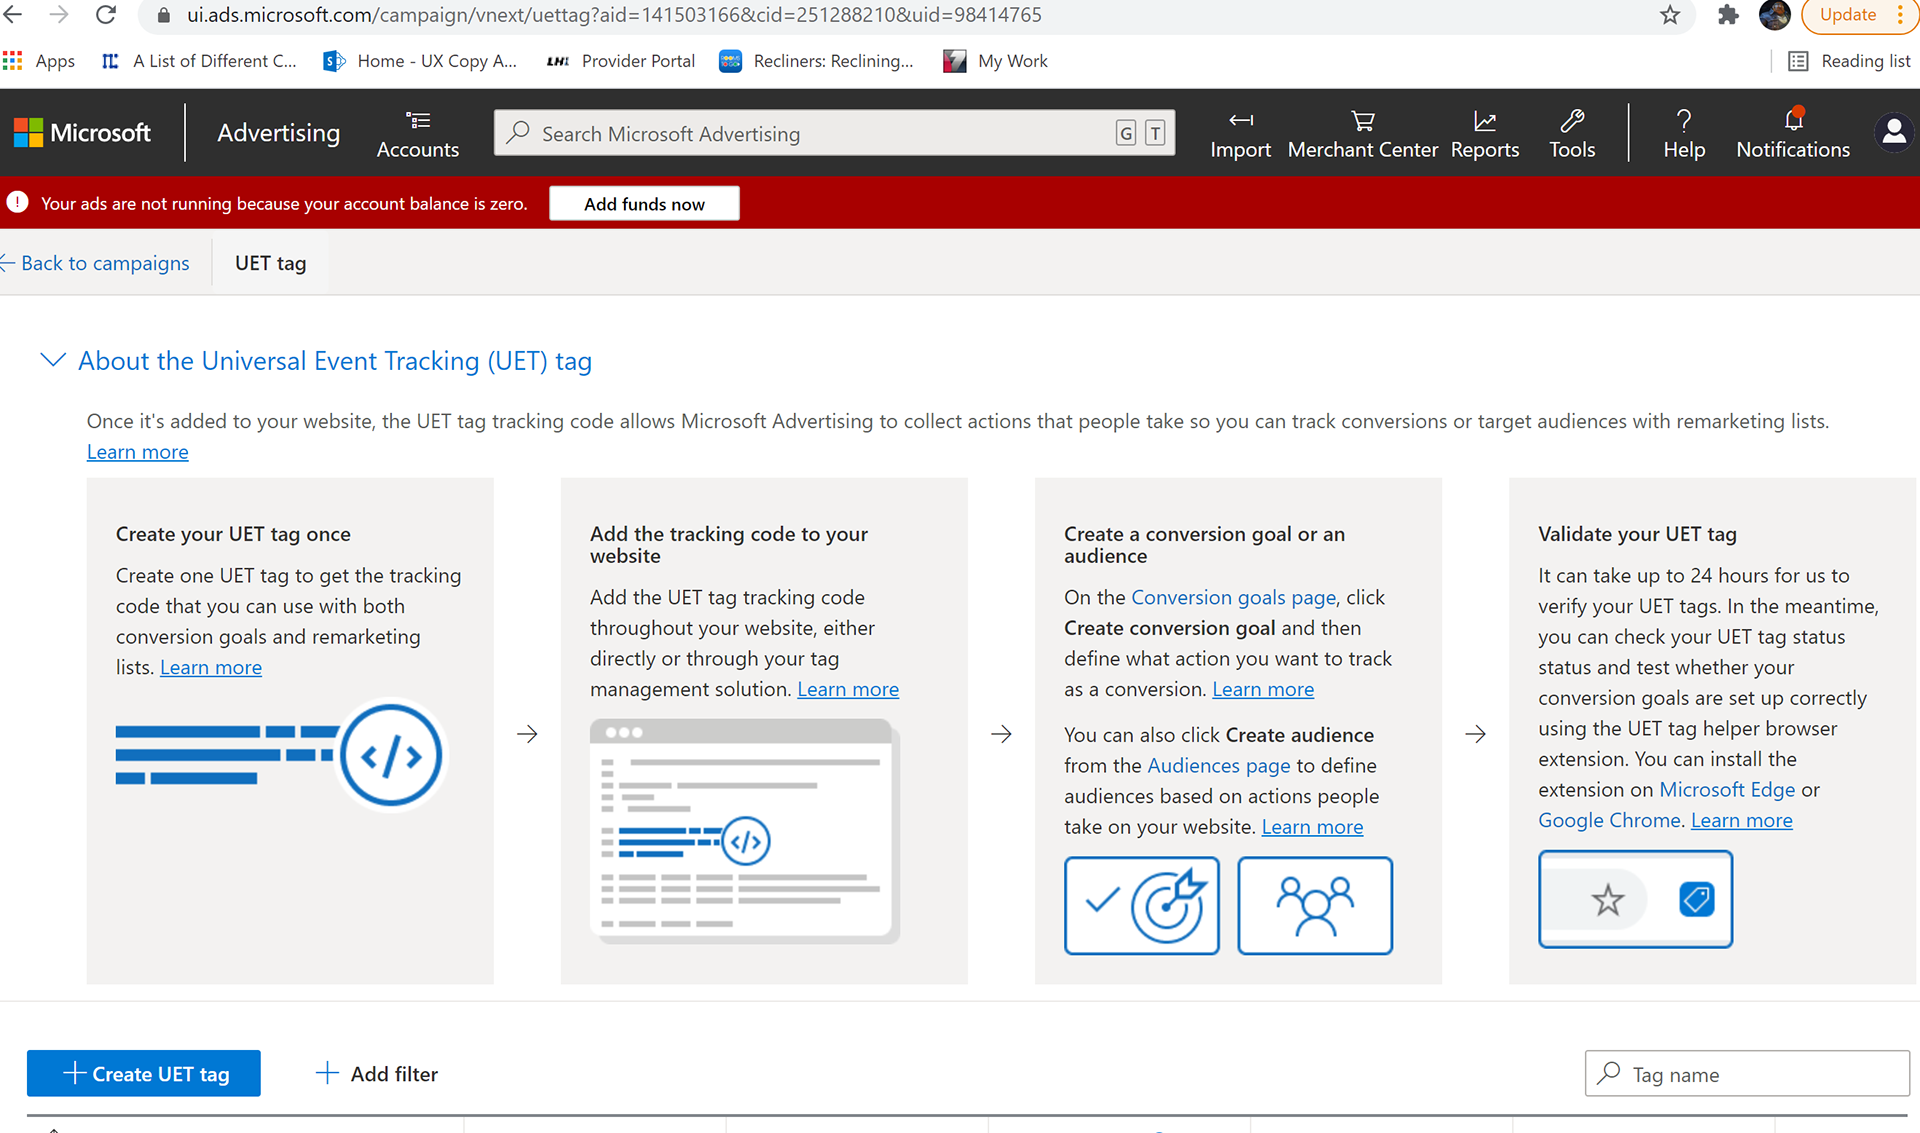Click Add filter
The image size is (1920, 1133).
pyautogui.click(x=377, y=1073)
